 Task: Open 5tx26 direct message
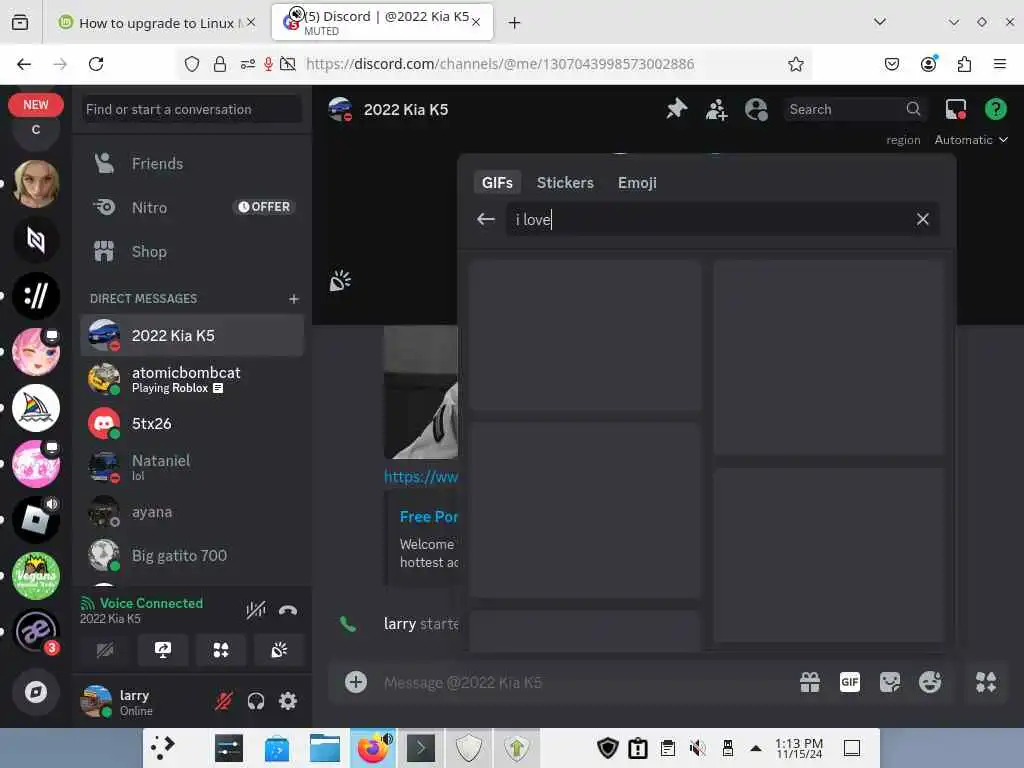pyautogui.click(x=191, y=423)
